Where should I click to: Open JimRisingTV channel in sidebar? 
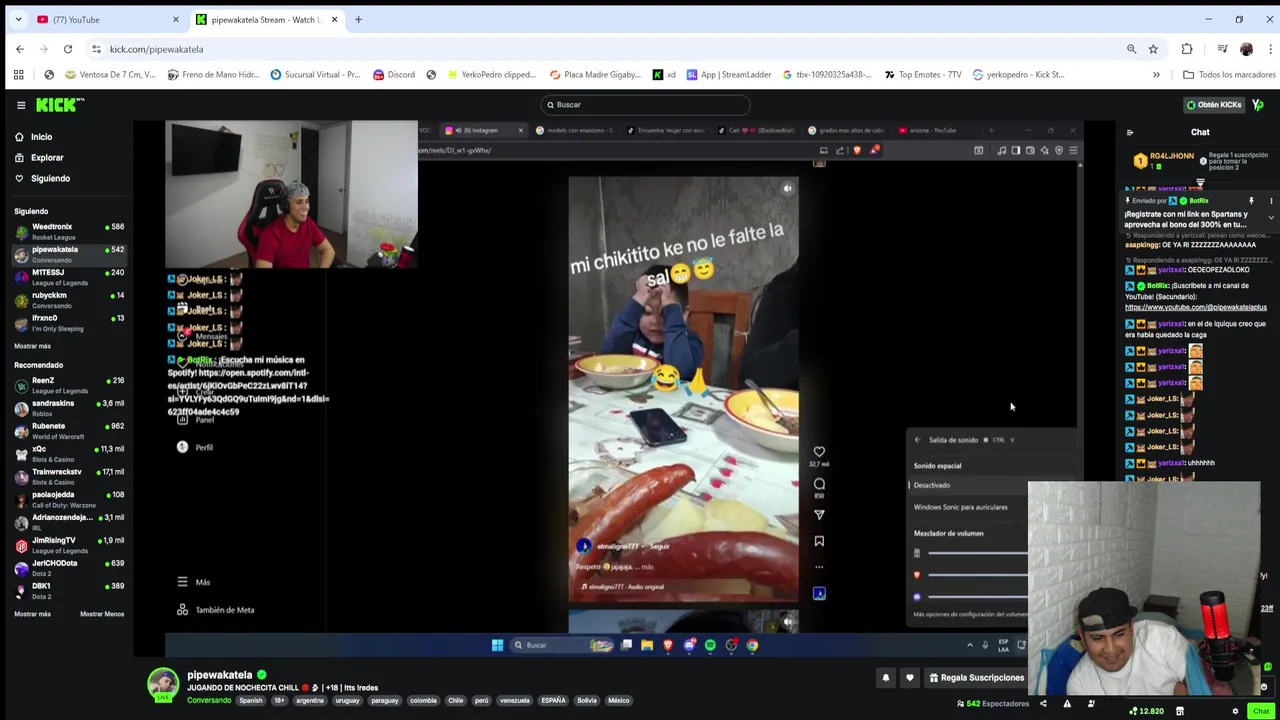69,545
